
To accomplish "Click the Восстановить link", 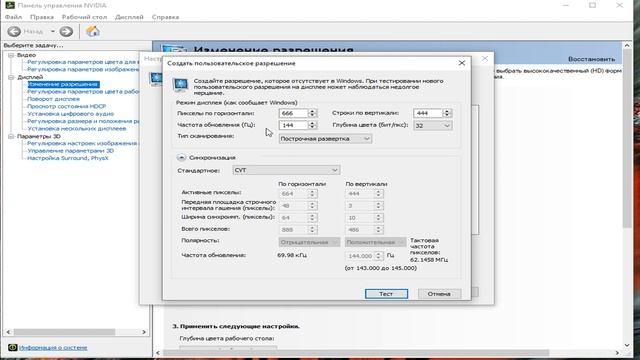I will click(x=591, y=59).
